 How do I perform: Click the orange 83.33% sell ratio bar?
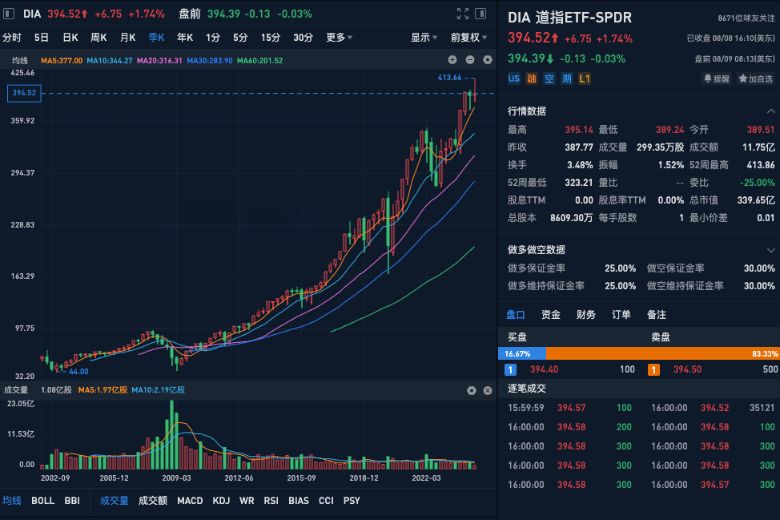[663, 354]
